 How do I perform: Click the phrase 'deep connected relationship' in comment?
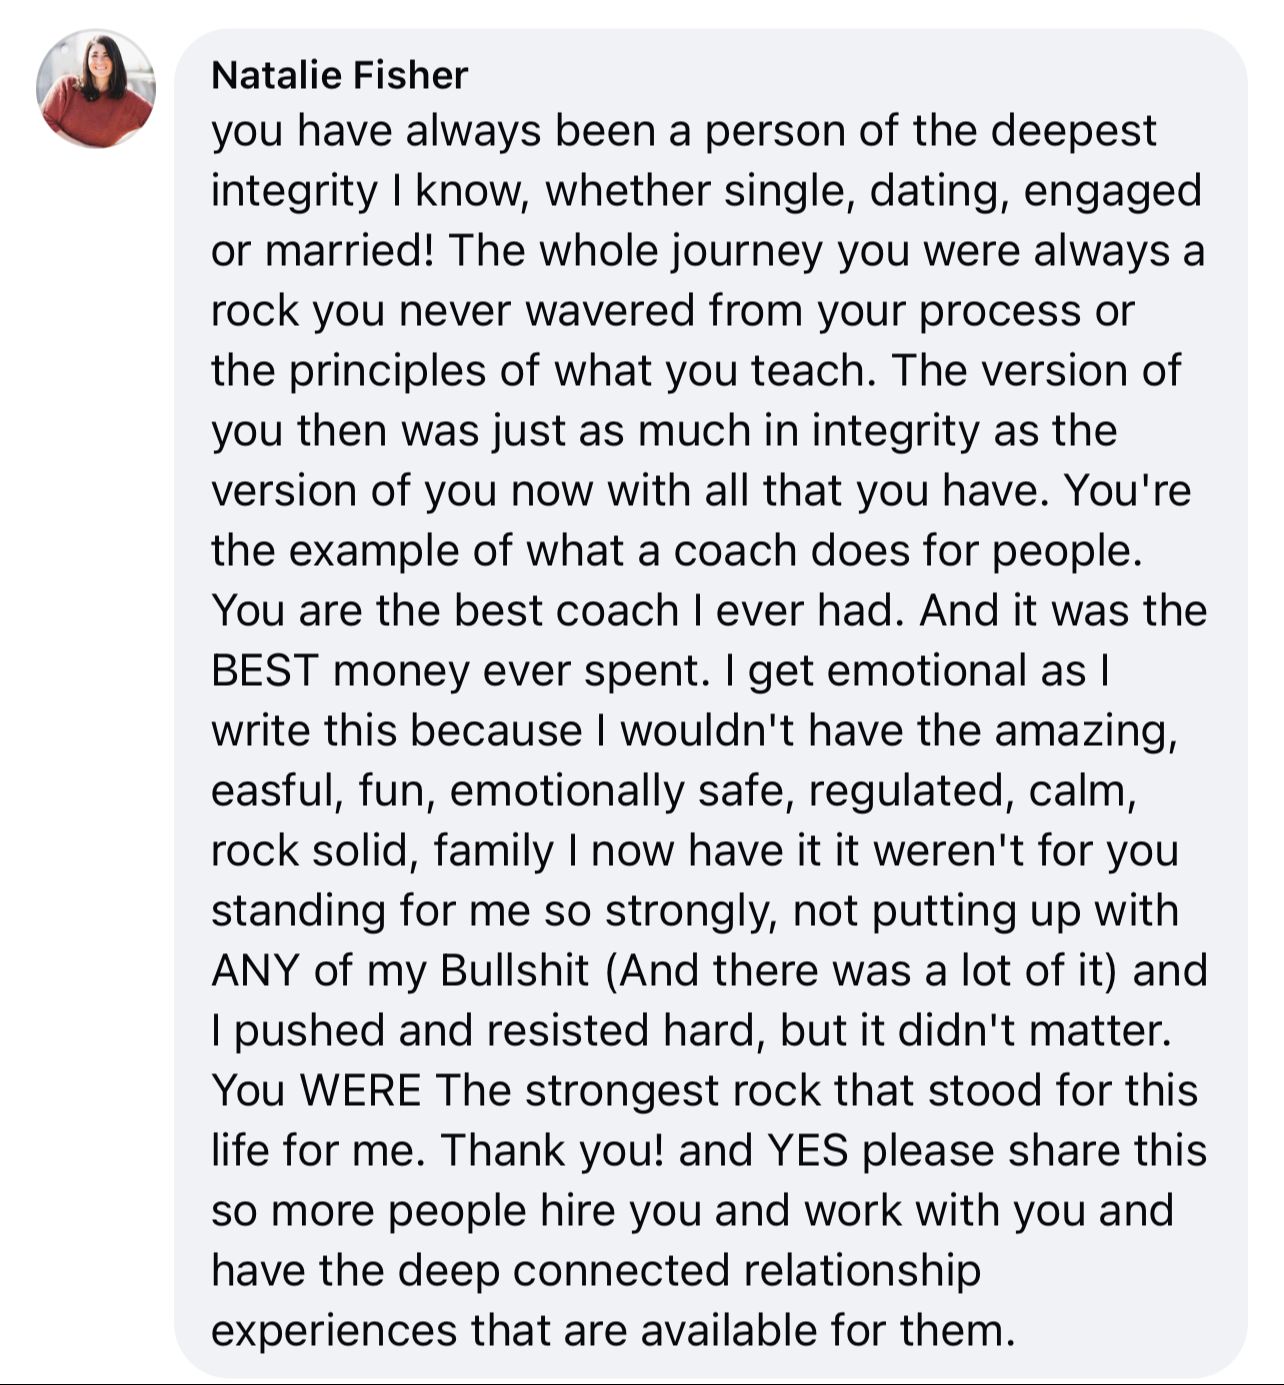pos(689,1271)
